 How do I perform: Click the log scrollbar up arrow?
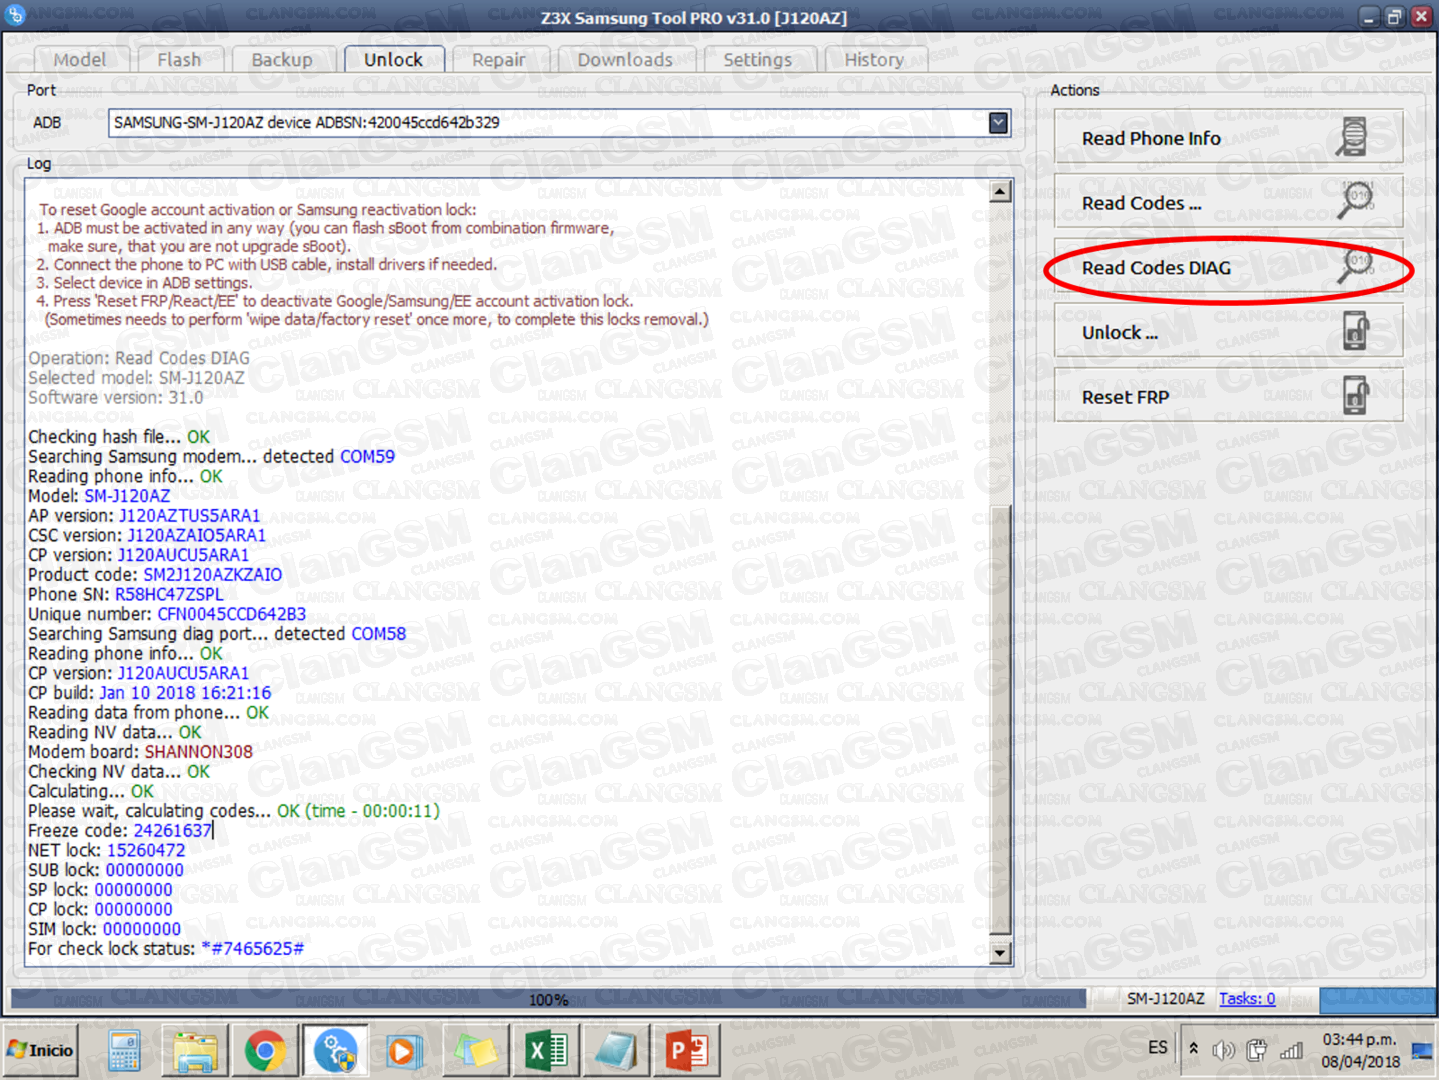[x=1000, y=192]
